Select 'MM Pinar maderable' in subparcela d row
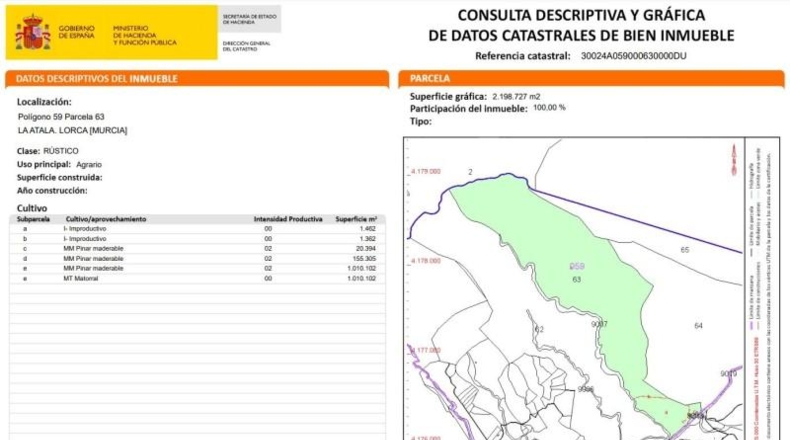Screen dimensions: 790x440 [x=93, y=259]
